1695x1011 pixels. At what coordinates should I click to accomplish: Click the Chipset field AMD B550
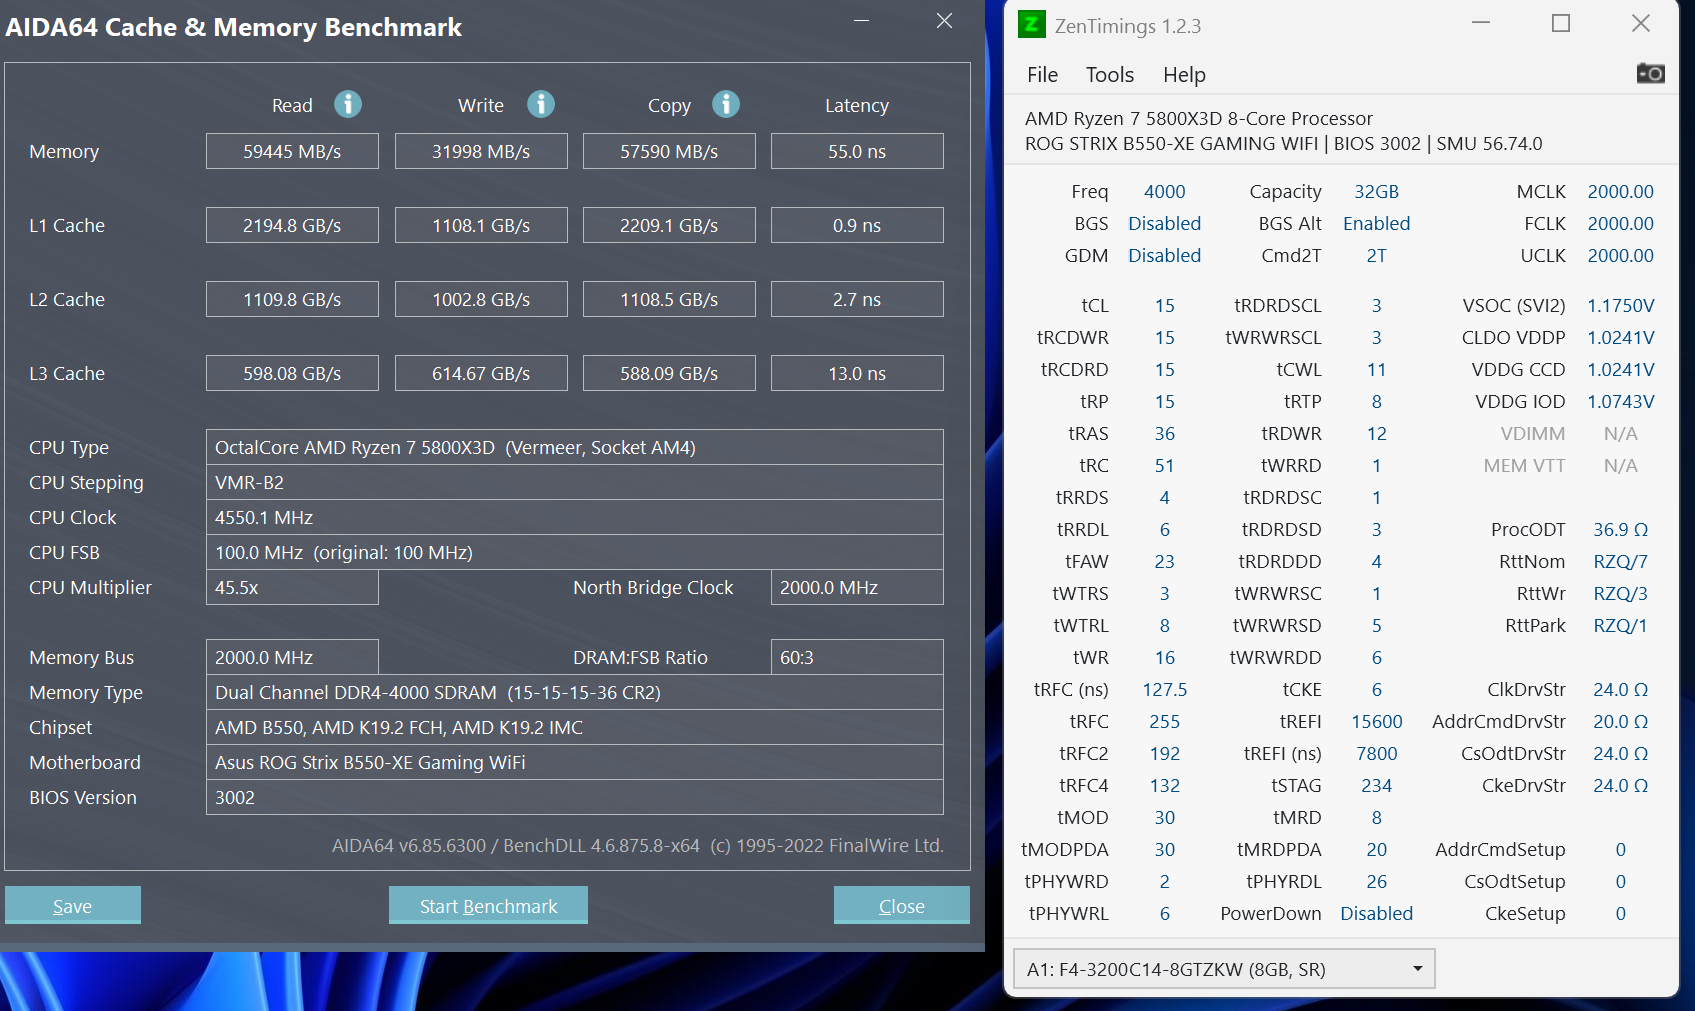click(x=575, y=727)
